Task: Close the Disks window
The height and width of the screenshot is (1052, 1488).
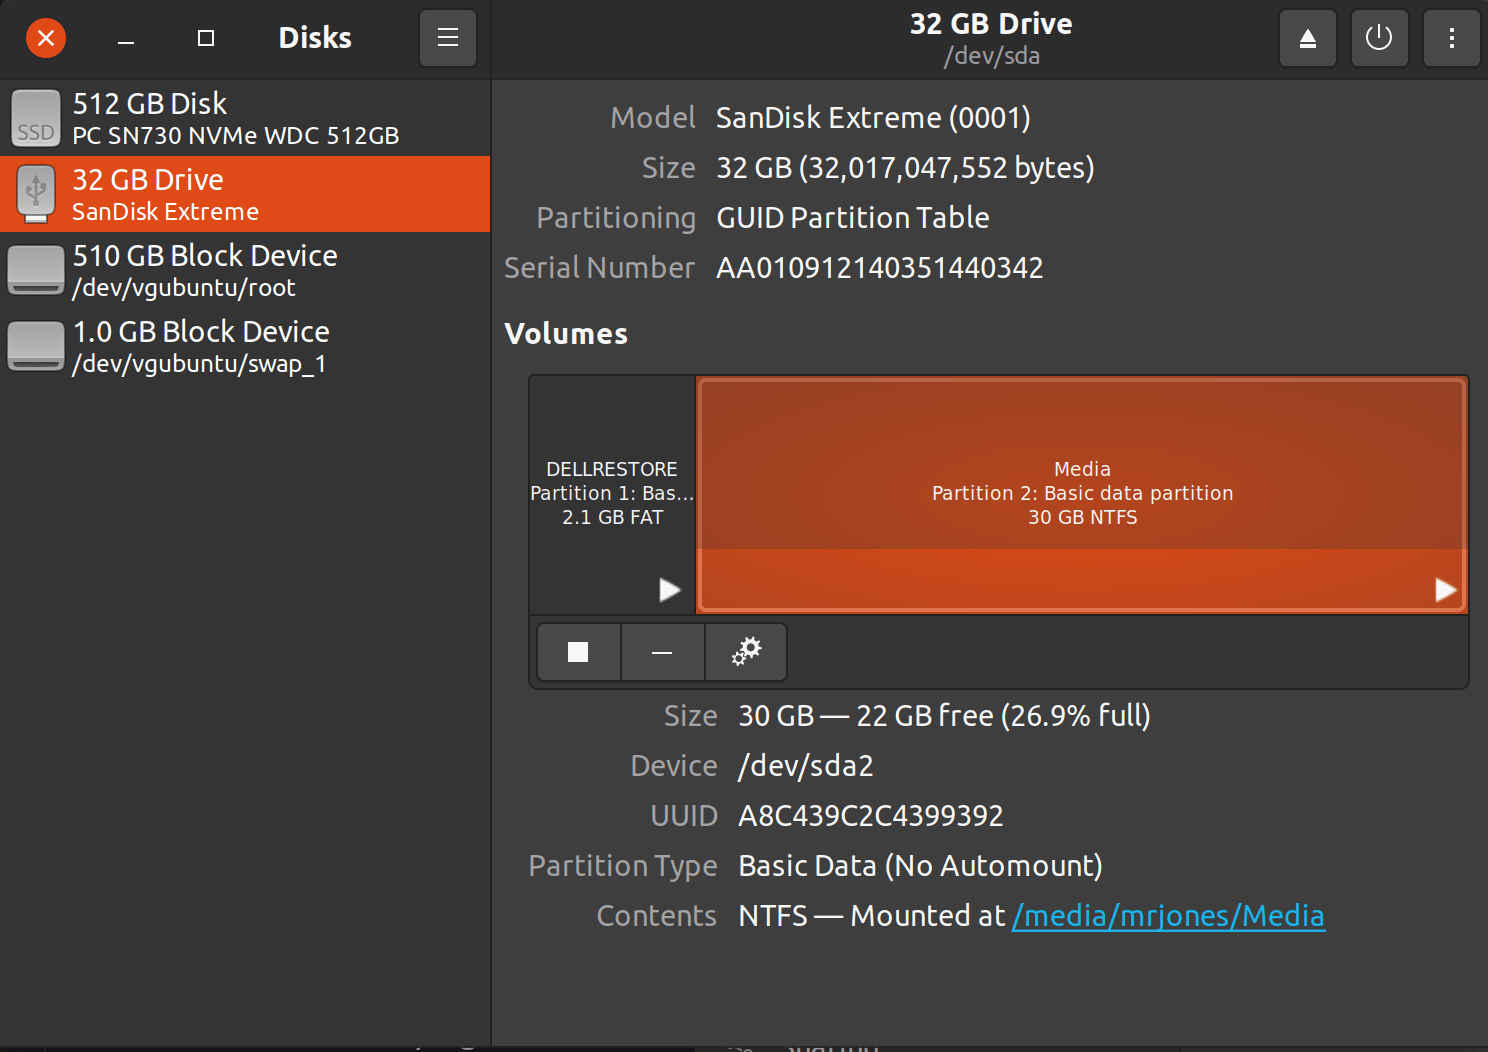Action: 46,39
